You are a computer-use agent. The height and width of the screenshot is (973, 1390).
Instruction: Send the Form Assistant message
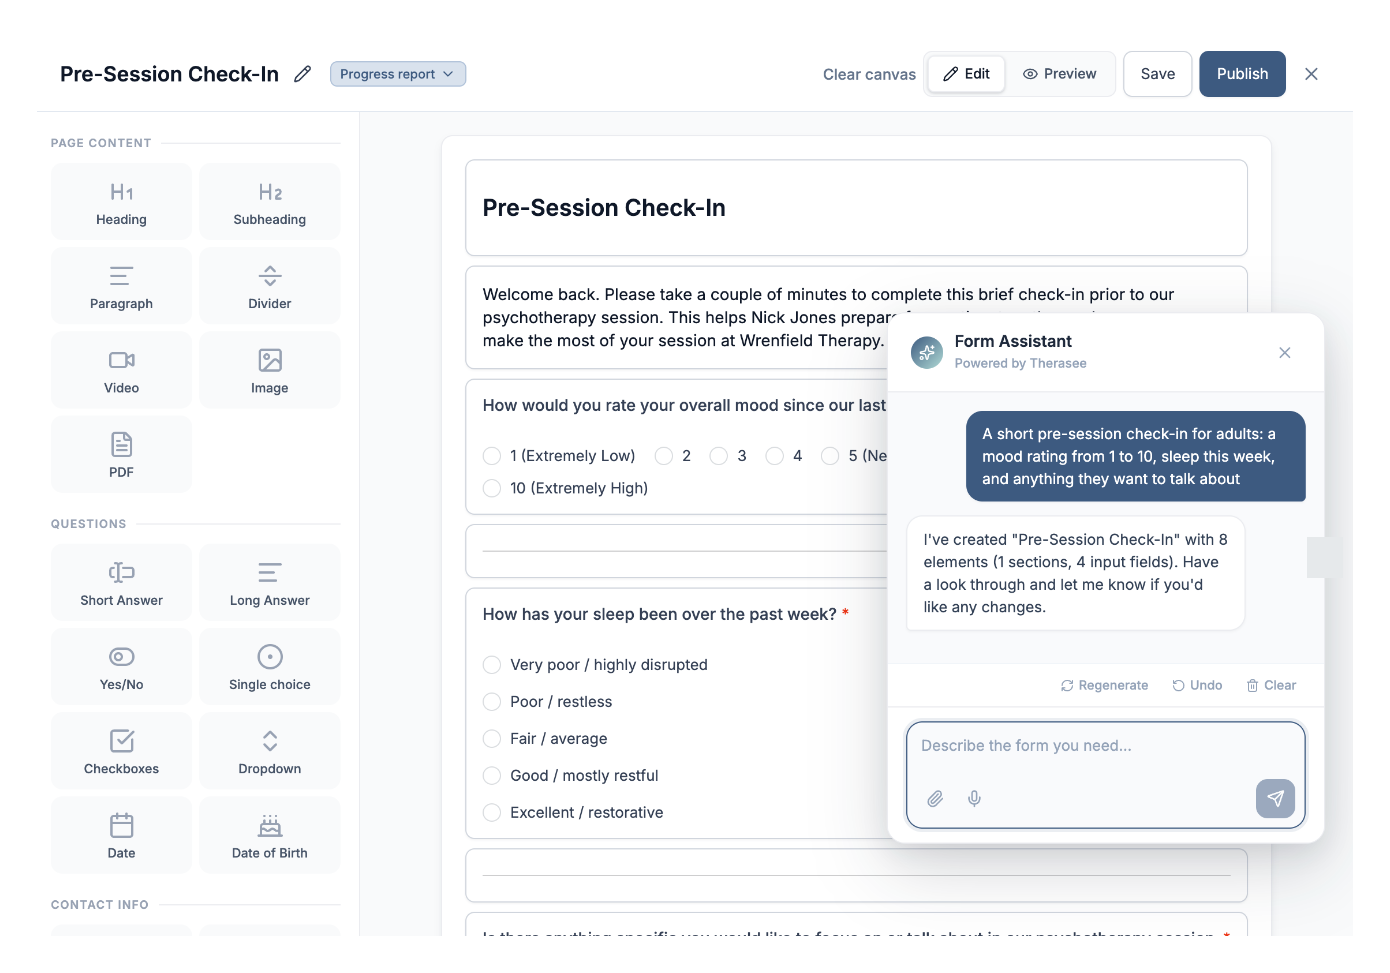1275,798
